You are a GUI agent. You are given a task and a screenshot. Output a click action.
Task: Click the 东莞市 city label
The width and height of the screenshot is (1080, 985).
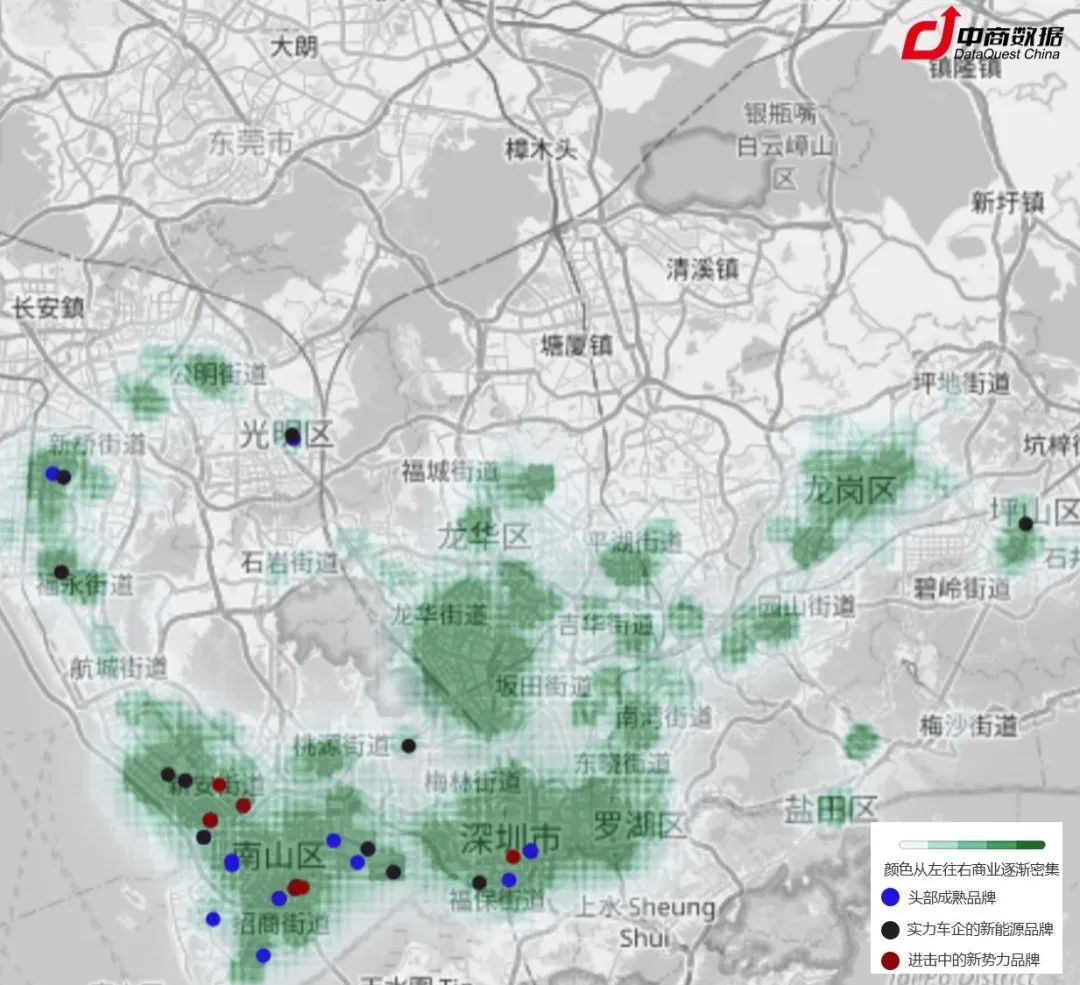click(x=251, y=143)
